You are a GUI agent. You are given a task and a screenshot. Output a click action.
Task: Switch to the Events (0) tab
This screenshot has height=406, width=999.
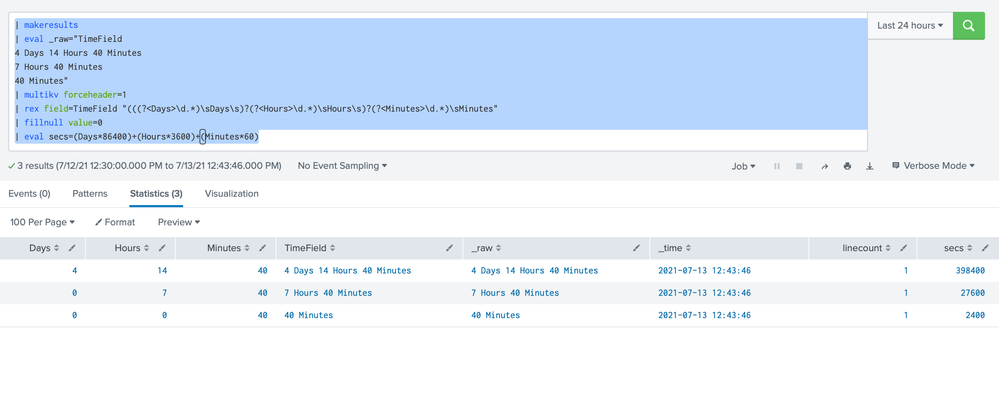coord(29,194)
